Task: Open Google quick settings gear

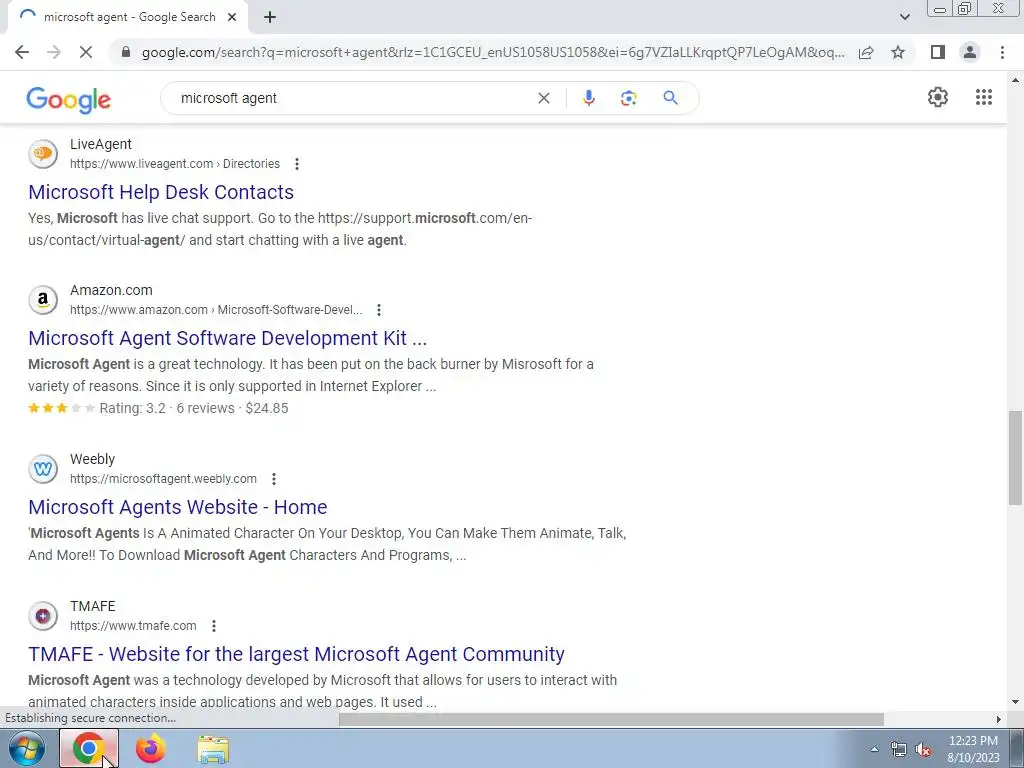Action: [938, 97]
